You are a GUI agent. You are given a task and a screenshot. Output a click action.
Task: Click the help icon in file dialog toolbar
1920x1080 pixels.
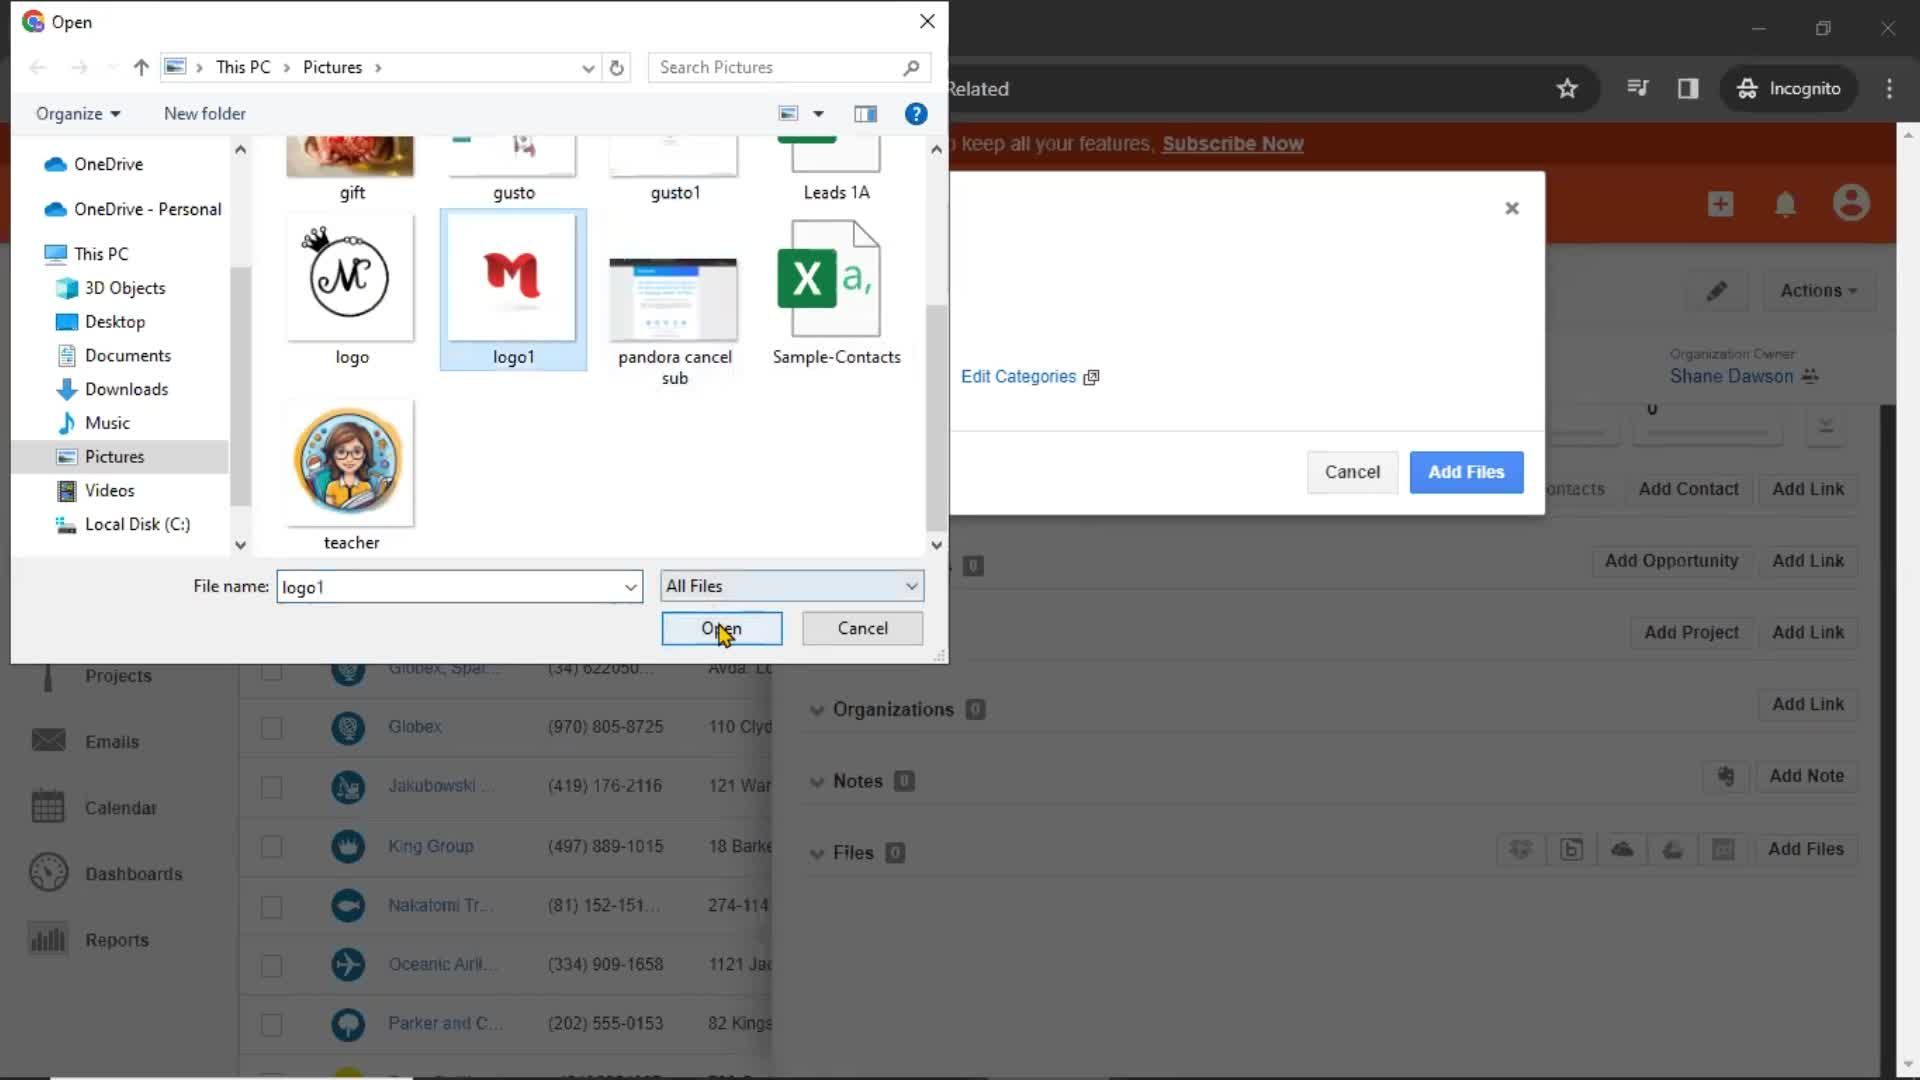coord(918,113)
